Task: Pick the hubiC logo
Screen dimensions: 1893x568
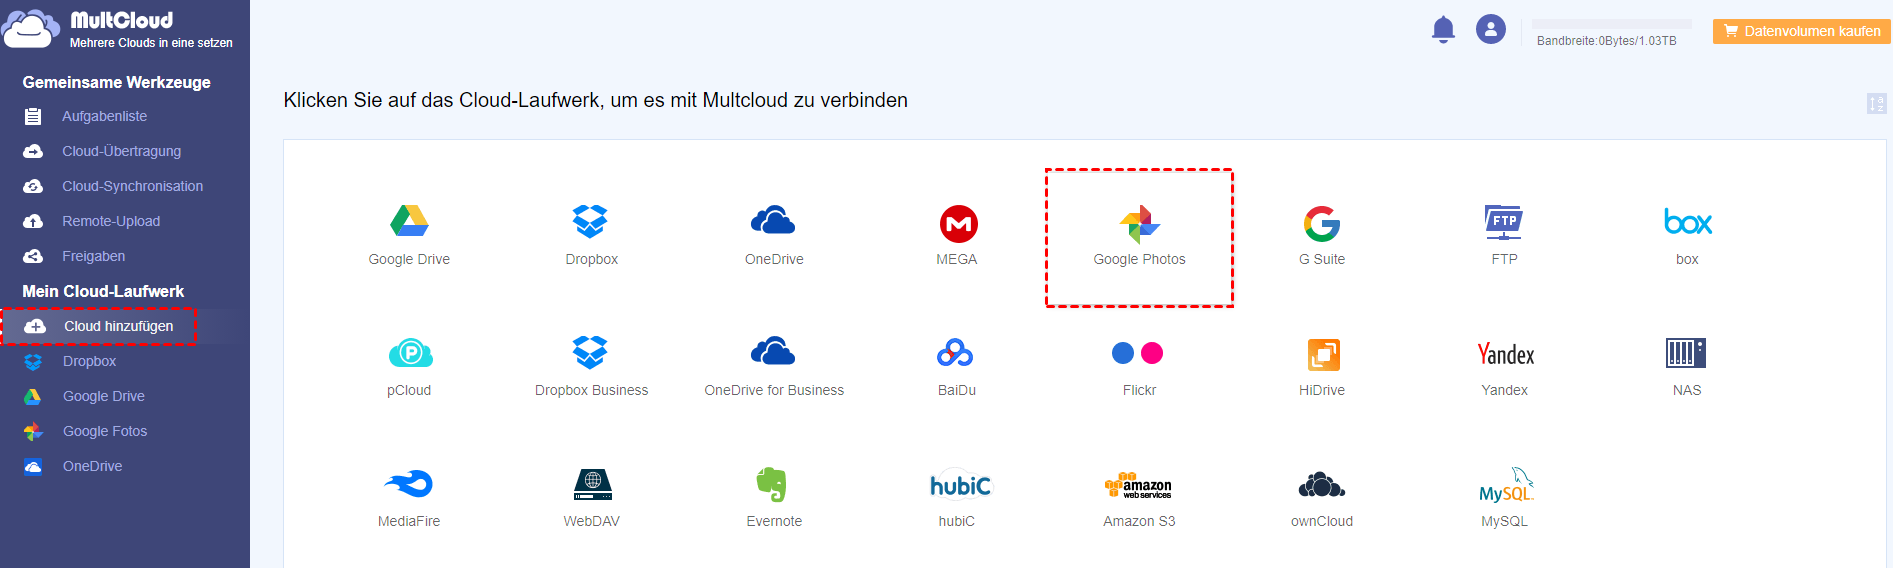Action: point(961,484)
